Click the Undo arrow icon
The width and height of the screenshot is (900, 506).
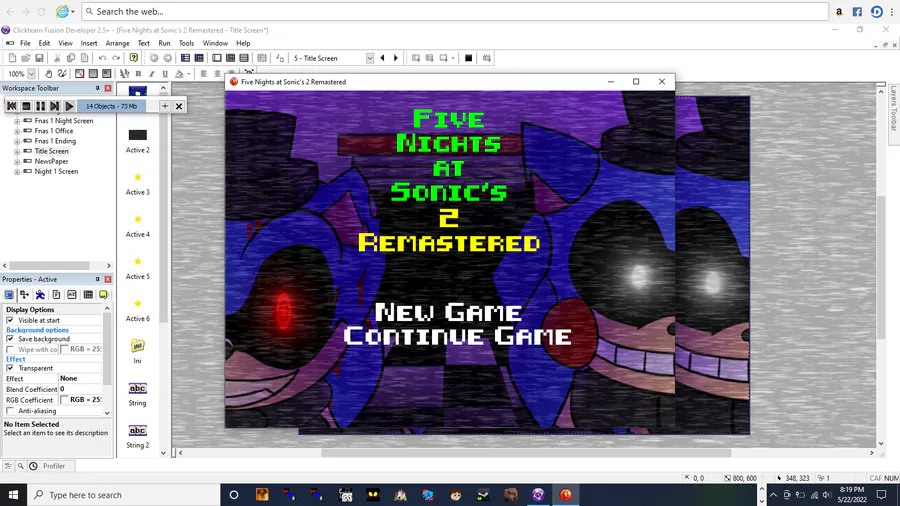(102, 58)
